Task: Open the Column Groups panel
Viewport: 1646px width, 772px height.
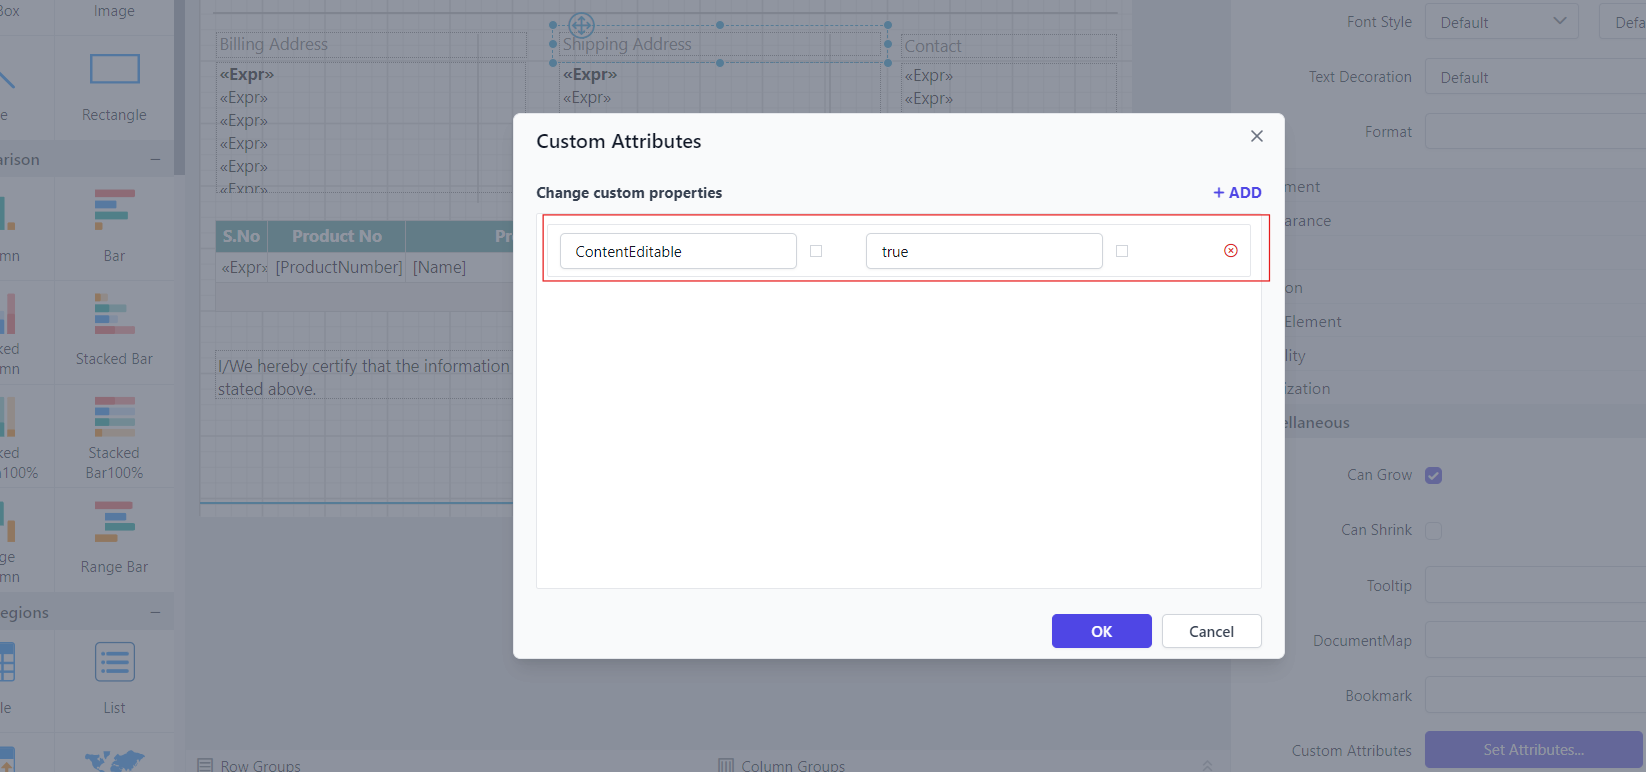Action: tap(782, 765)
